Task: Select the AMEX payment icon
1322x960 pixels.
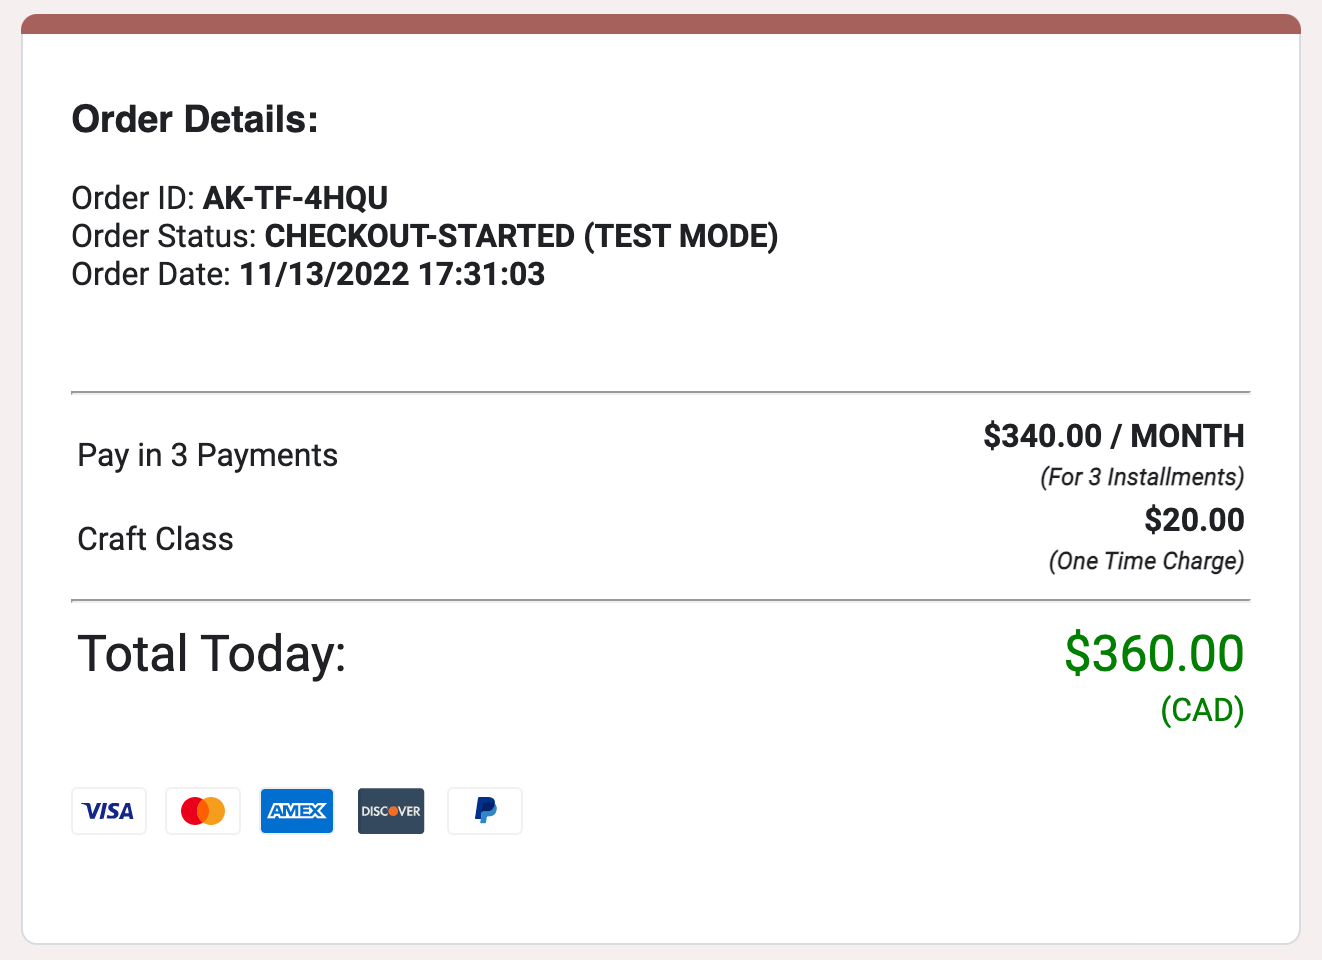Action: (296, 811)
